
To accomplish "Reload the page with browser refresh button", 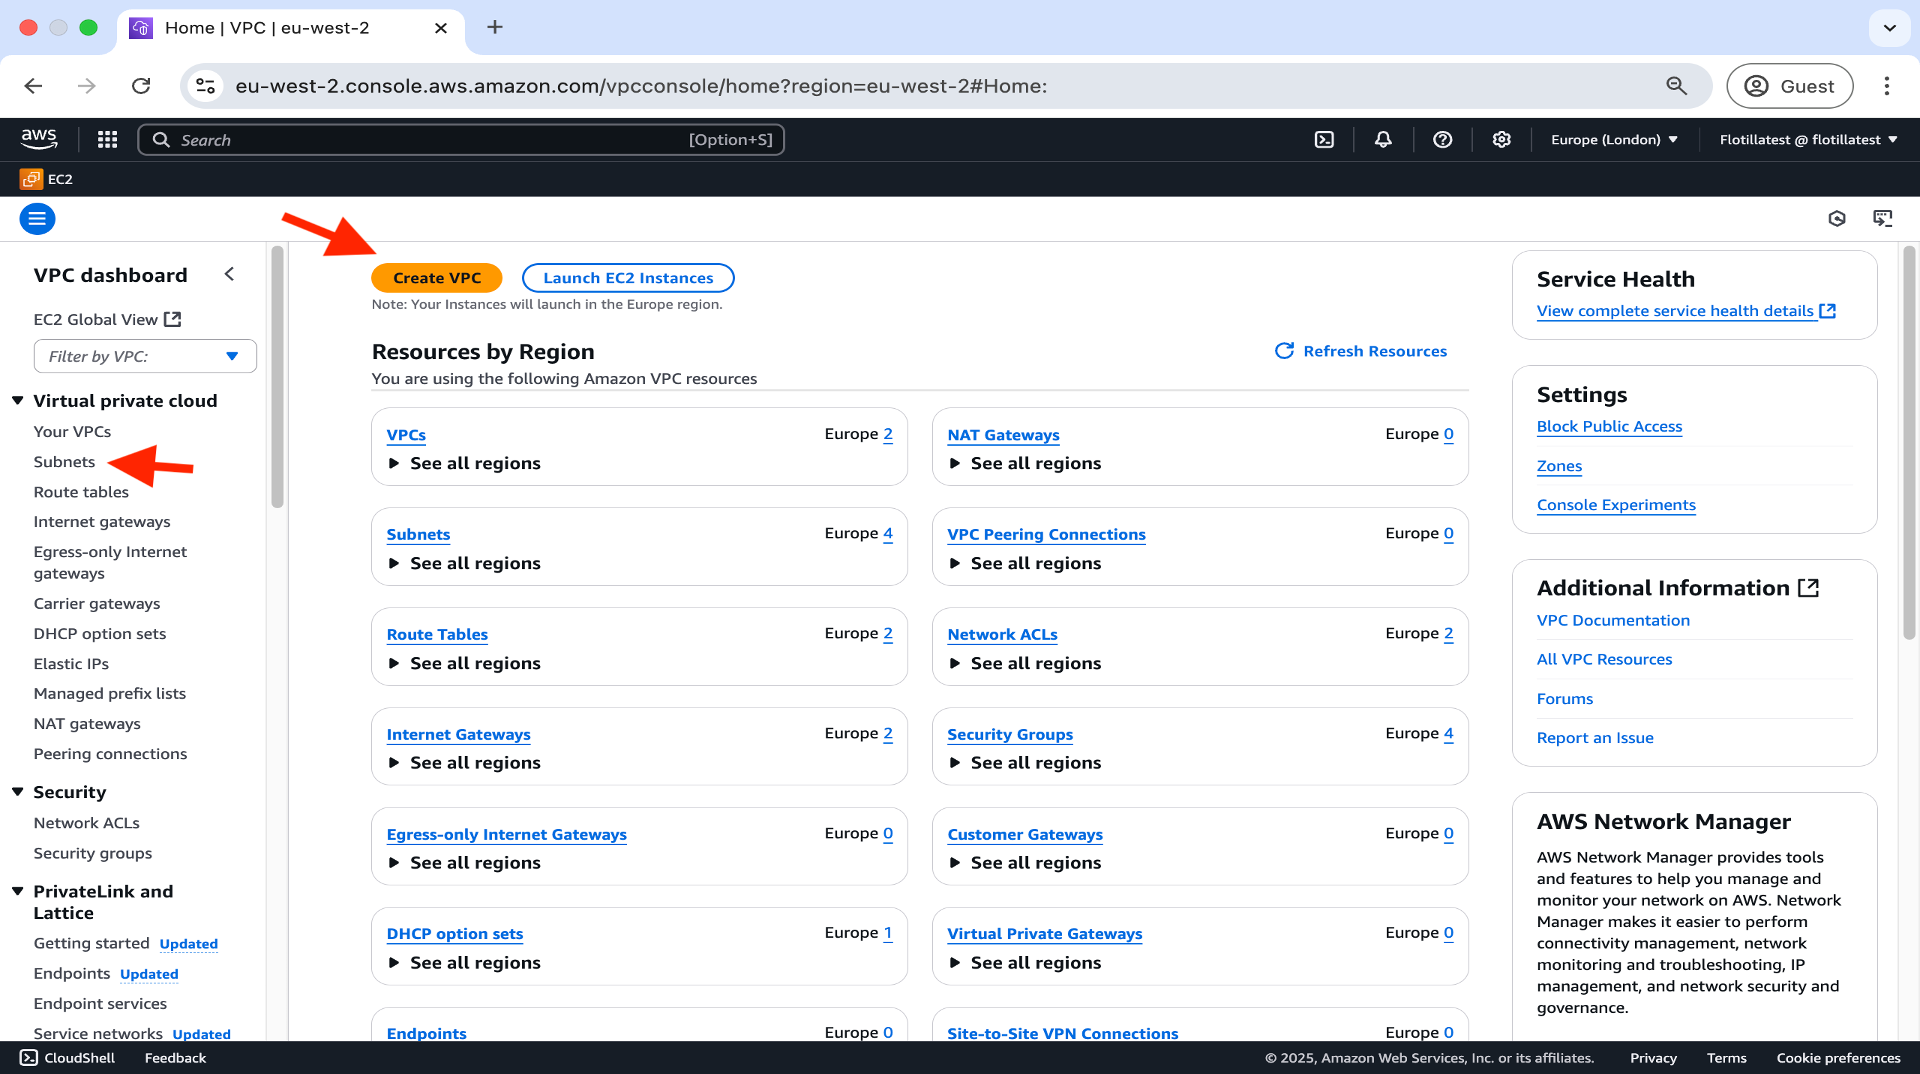I will click(x=141, y=86).
